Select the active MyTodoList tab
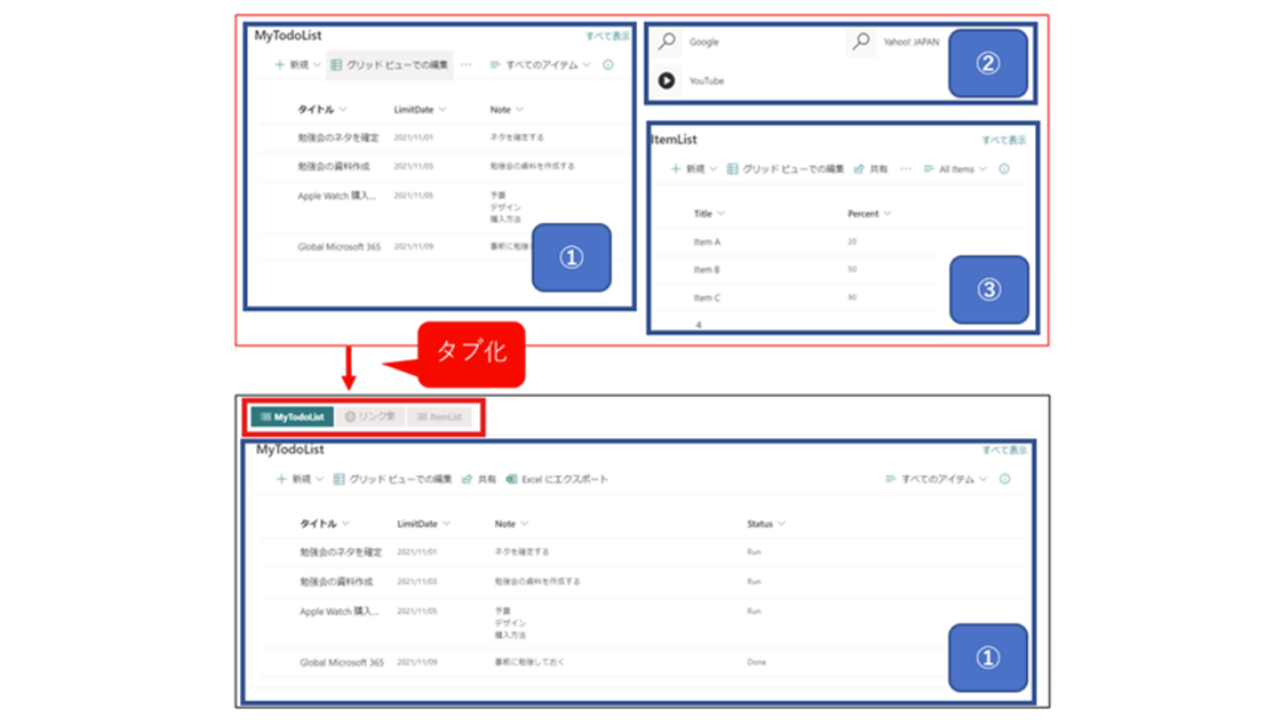 click(x=291, y=417)
